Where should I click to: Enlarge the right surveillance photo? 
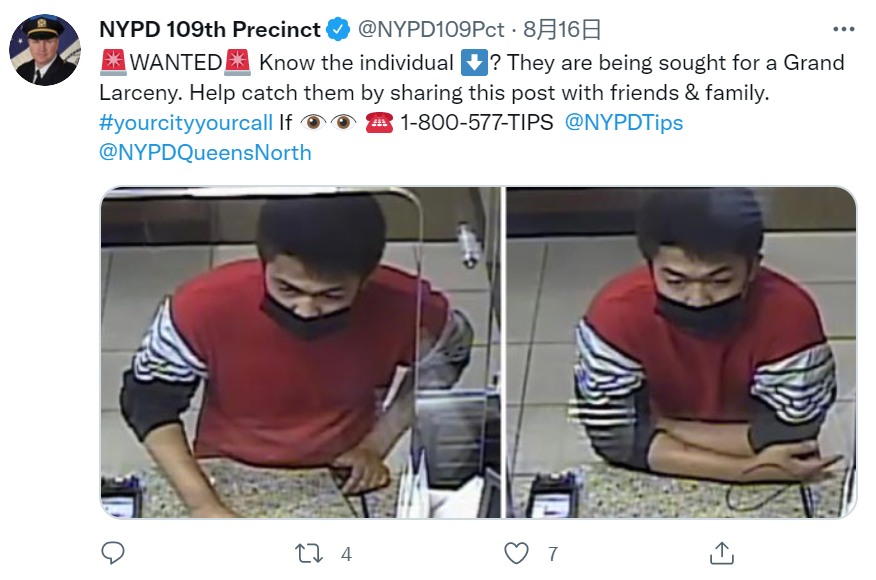pyautogui.click(x=682, y=352)
